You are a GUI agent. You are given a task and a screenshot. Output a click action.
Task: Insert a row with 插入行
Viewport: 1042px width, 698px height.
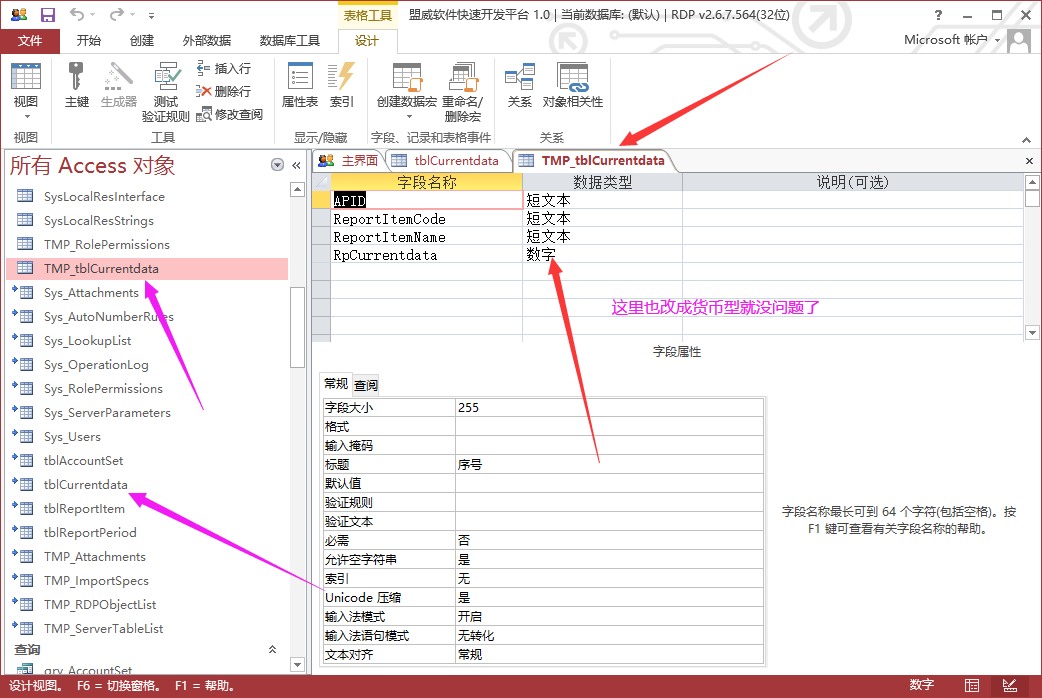point(224,68)
